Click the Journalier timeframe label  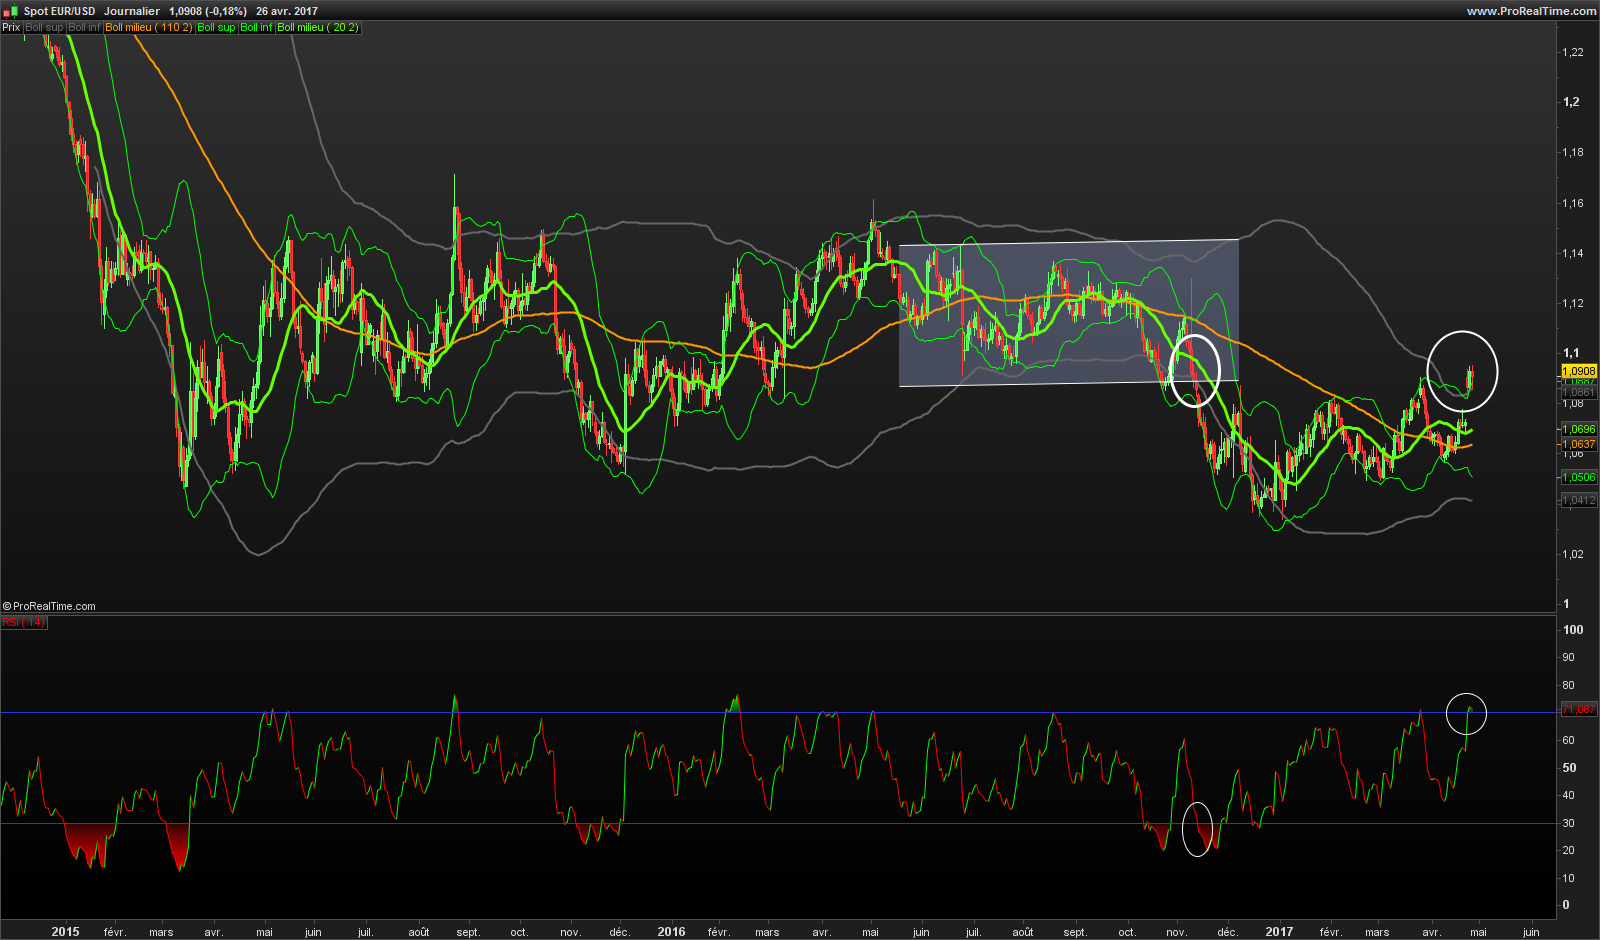(132, 11)
